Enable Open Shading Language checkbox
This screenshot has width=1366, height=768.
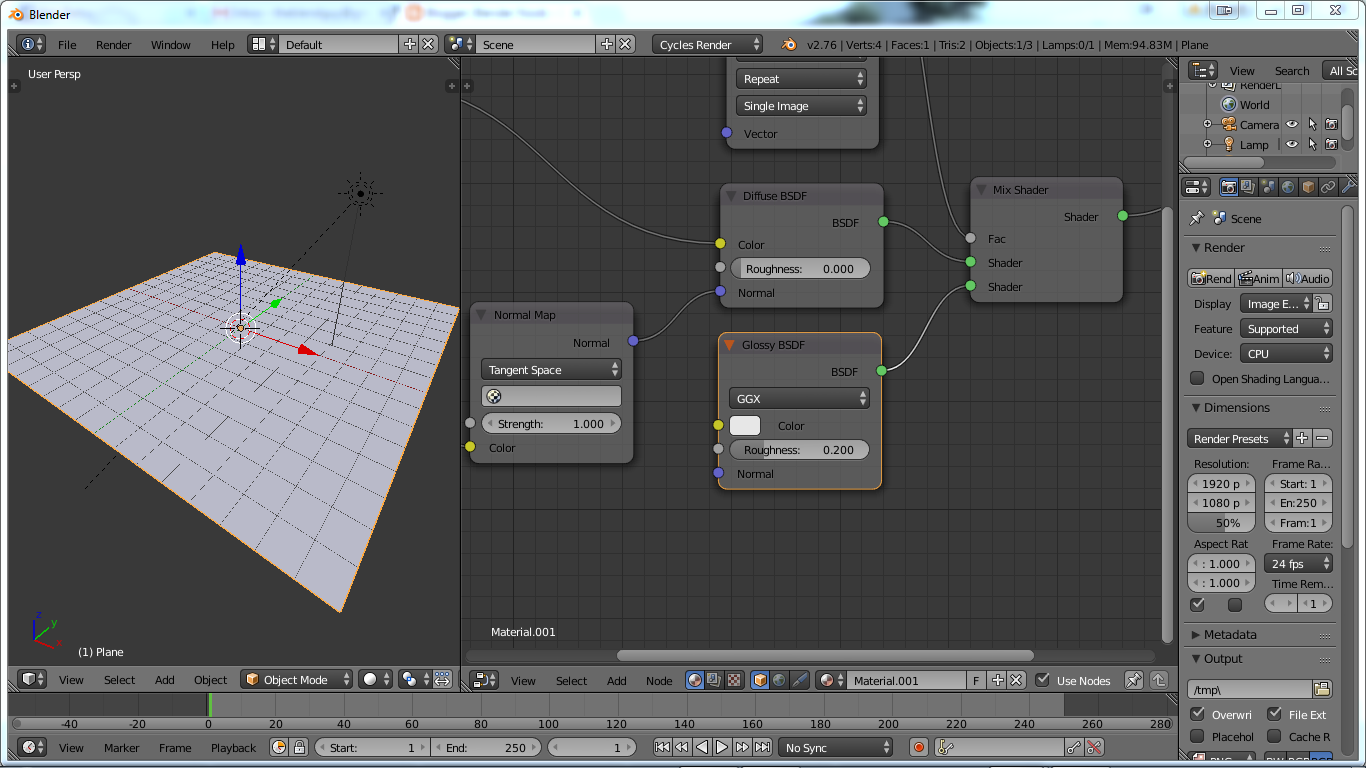coord(1197,379)
